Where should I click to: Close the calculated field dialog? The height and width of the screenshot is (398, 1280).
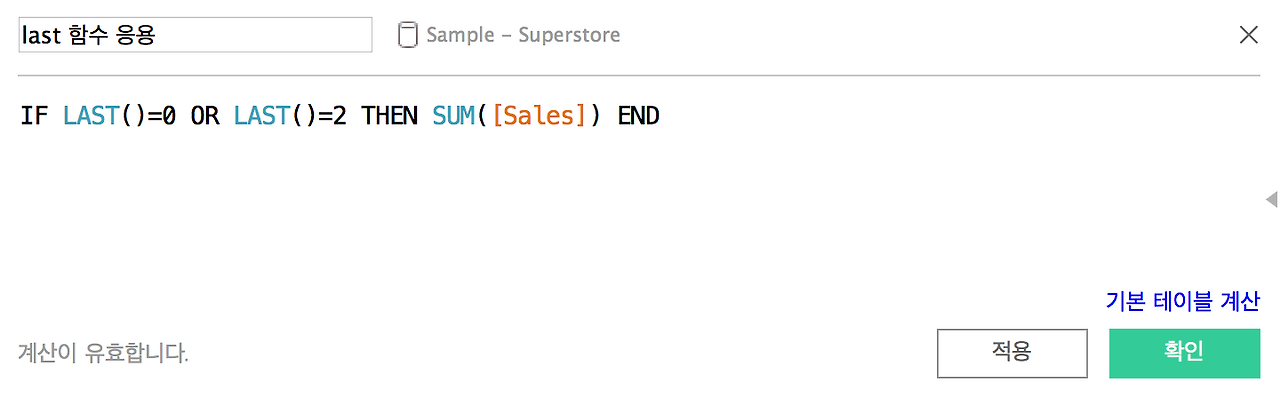[1249, 35]
